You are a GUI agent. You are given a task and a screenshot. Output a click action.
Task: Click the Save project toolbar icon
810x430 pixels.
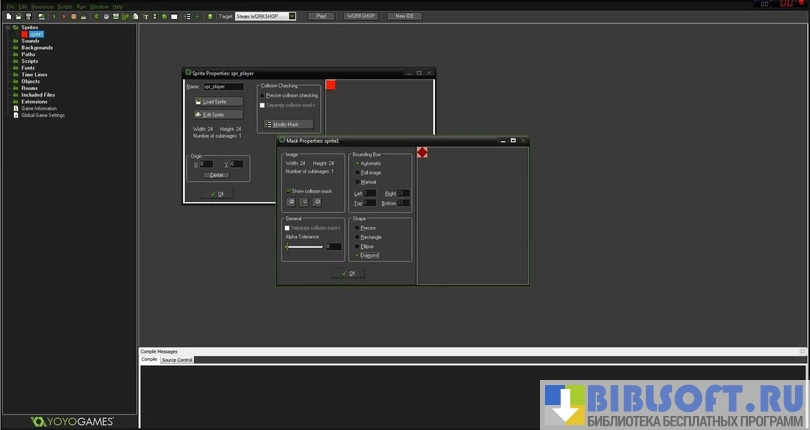click(29, 17)
